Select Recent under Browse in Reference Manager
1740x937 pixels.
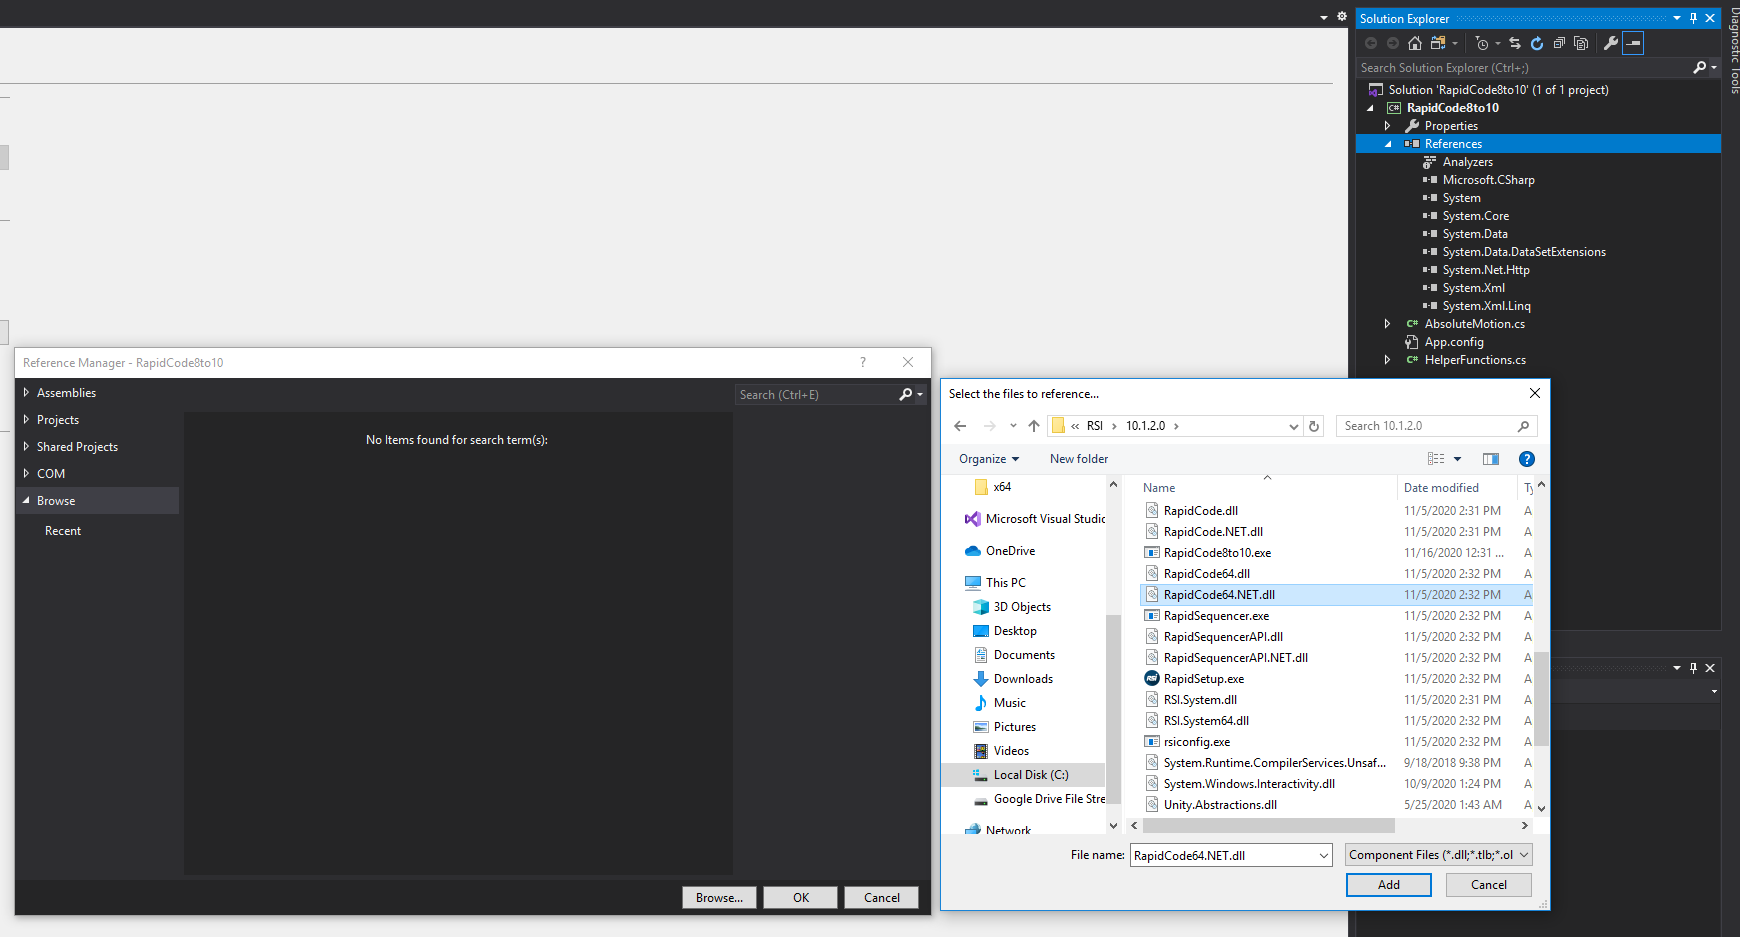(x=63, y=531)
